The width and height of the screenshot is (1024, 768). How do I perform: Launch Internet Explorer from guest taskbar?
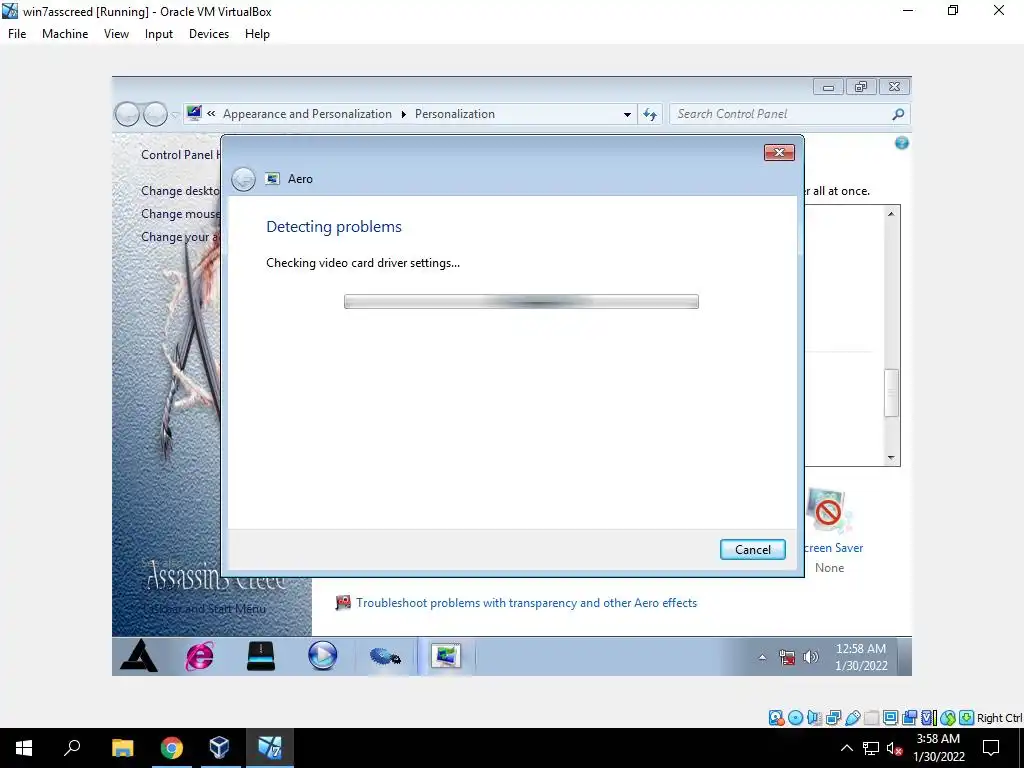(199, 656)
